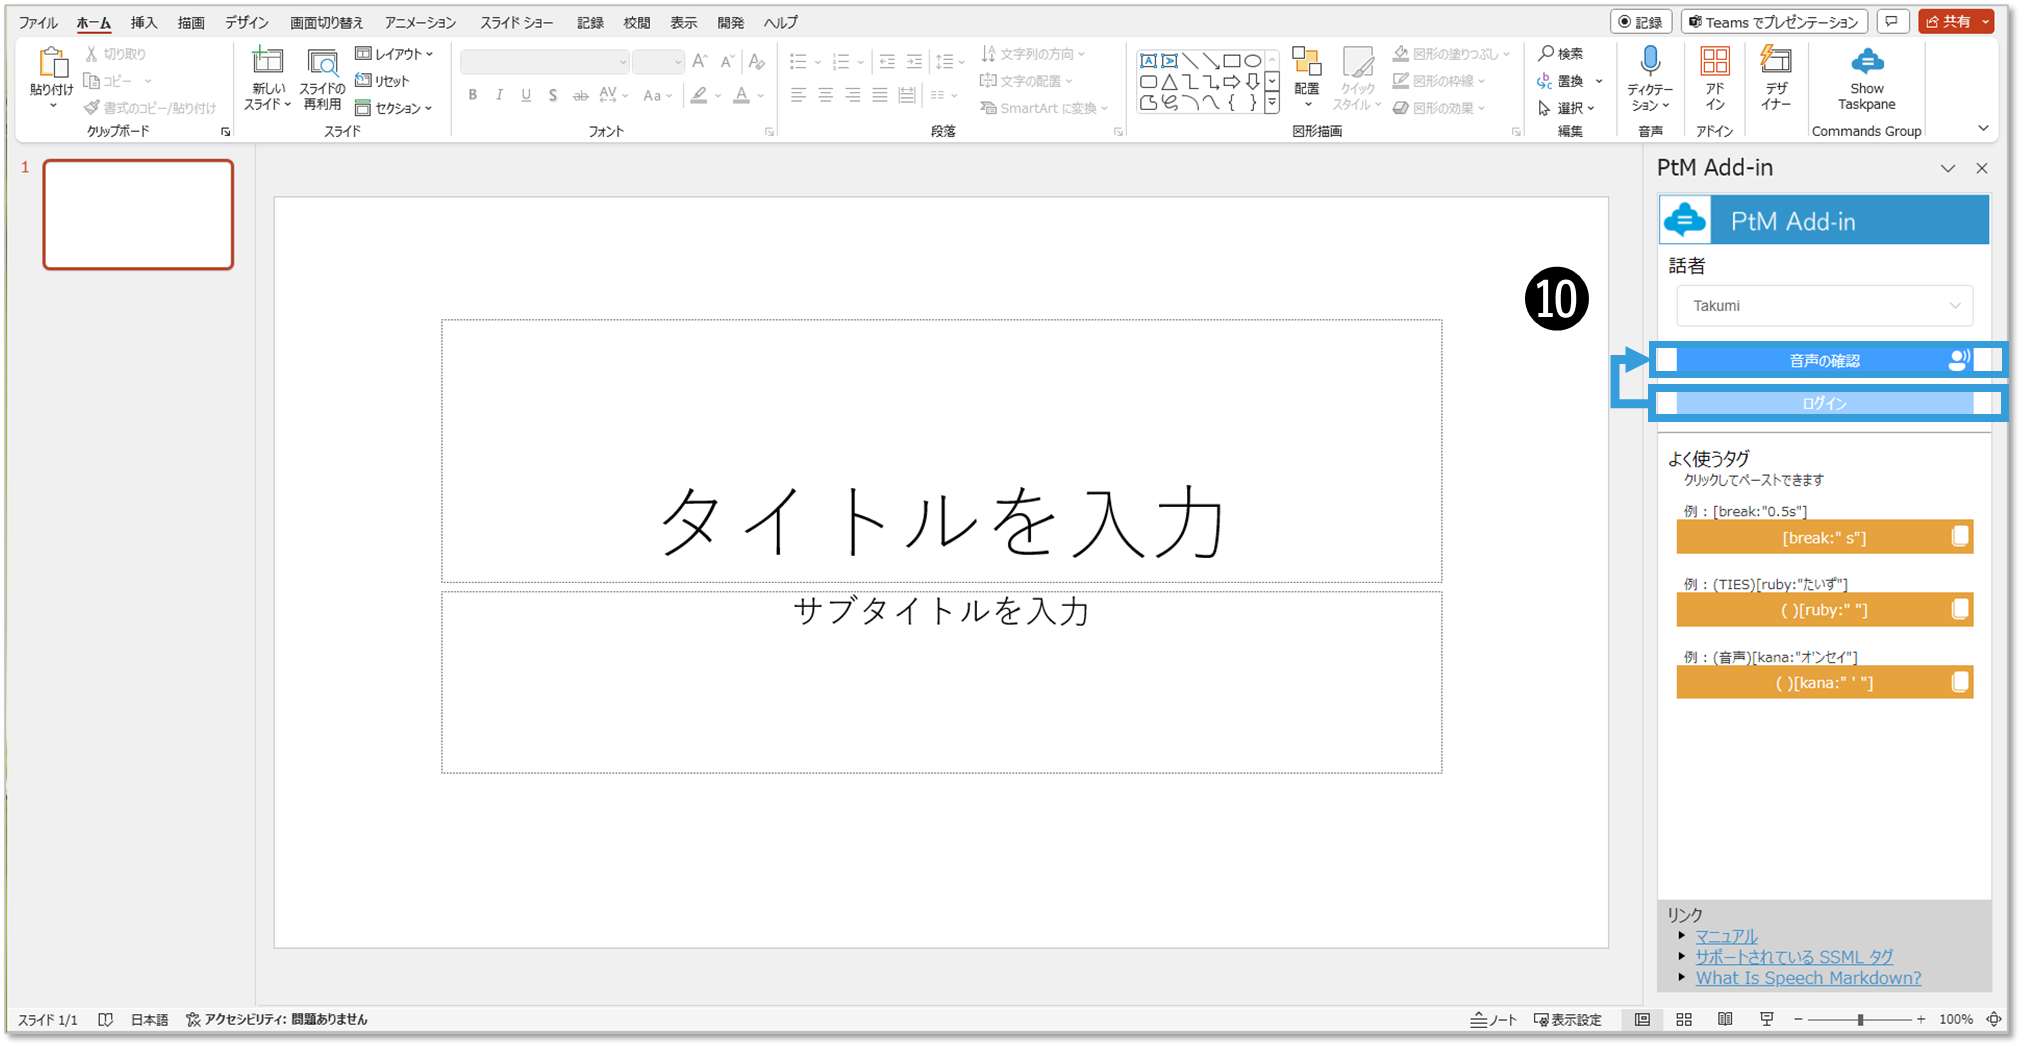
Task: Click the Dictation microphone icon
Action: (x=1650, y=63)
